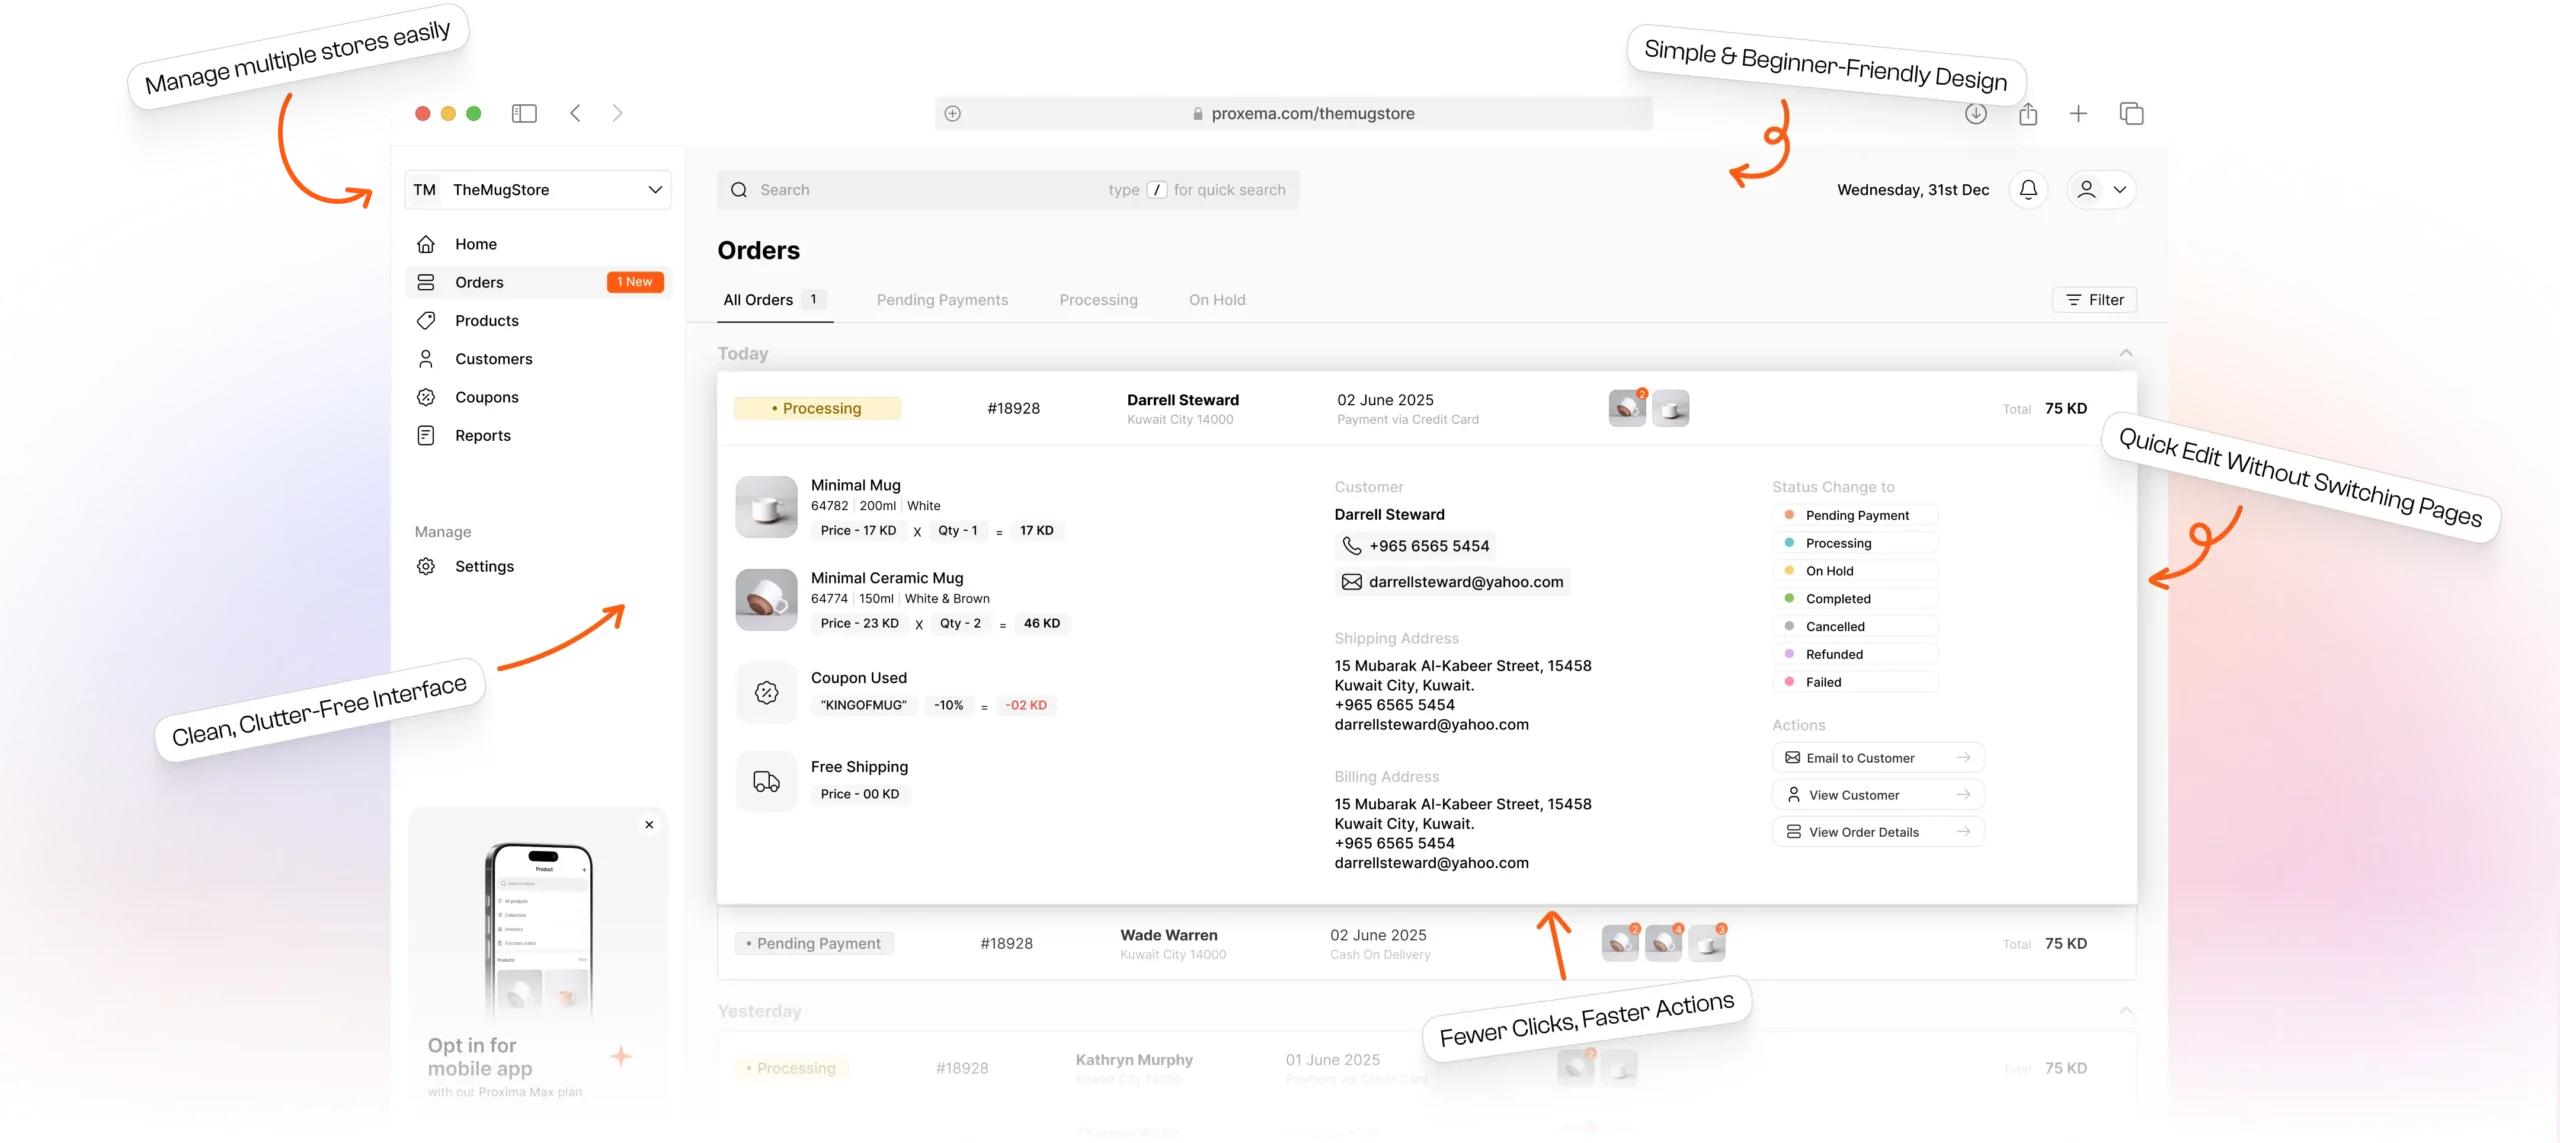Open Home in the sidebar
The width and height of the screenshot is (2560, 1143).
click(538, 244)
